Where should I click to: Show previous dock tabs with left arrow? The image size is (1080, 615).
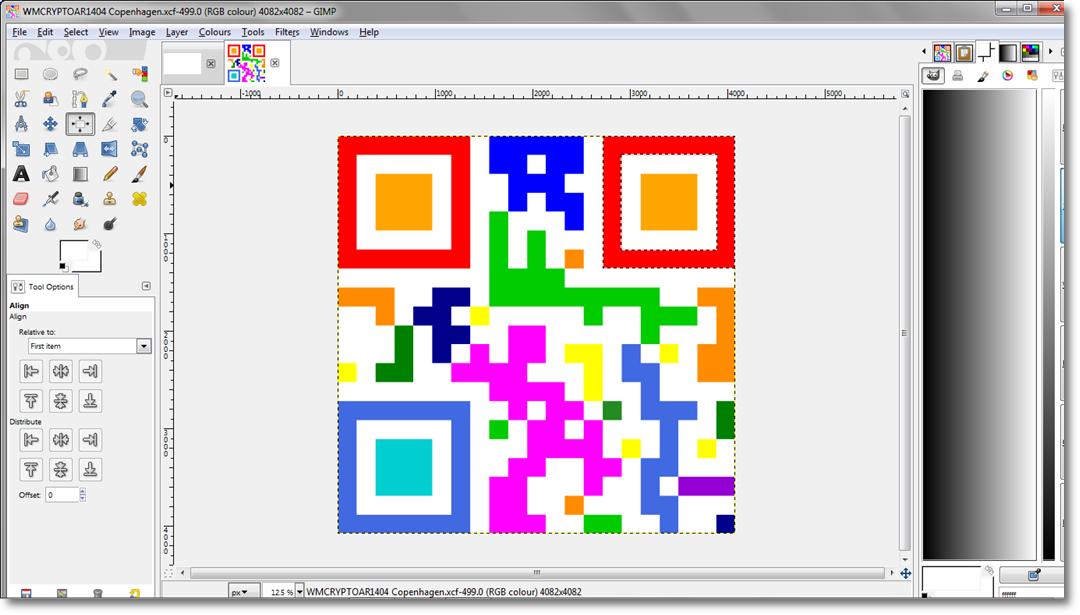point(924,52)
